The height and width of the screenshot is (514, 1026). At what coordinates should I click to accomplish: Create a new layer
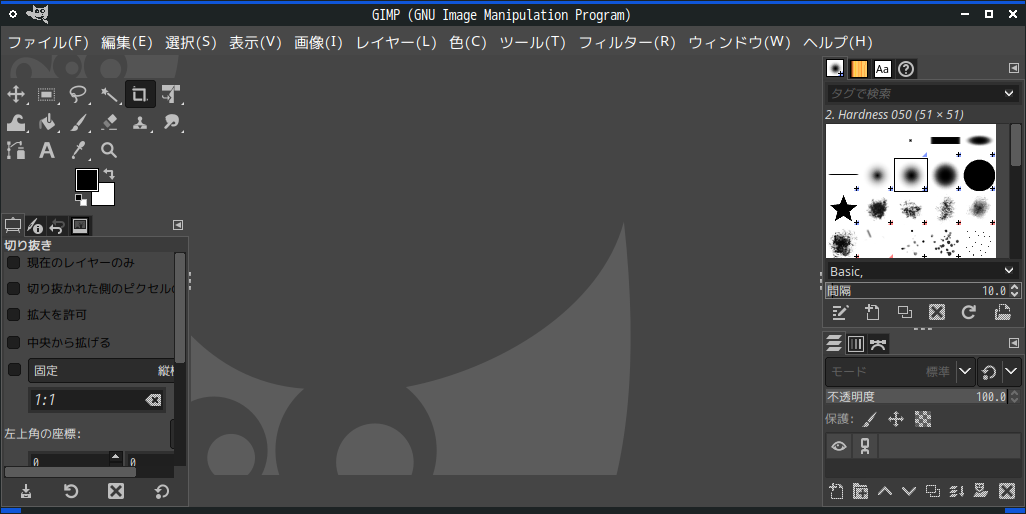pyautogui.click(x=836, y=491)
